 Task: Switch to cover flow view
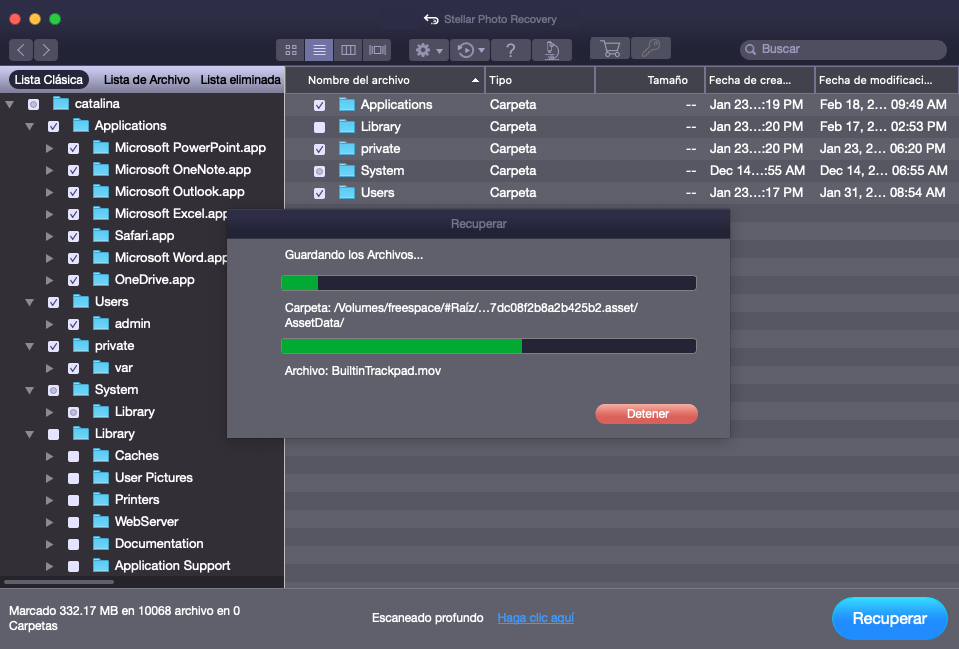coord(377,50)
